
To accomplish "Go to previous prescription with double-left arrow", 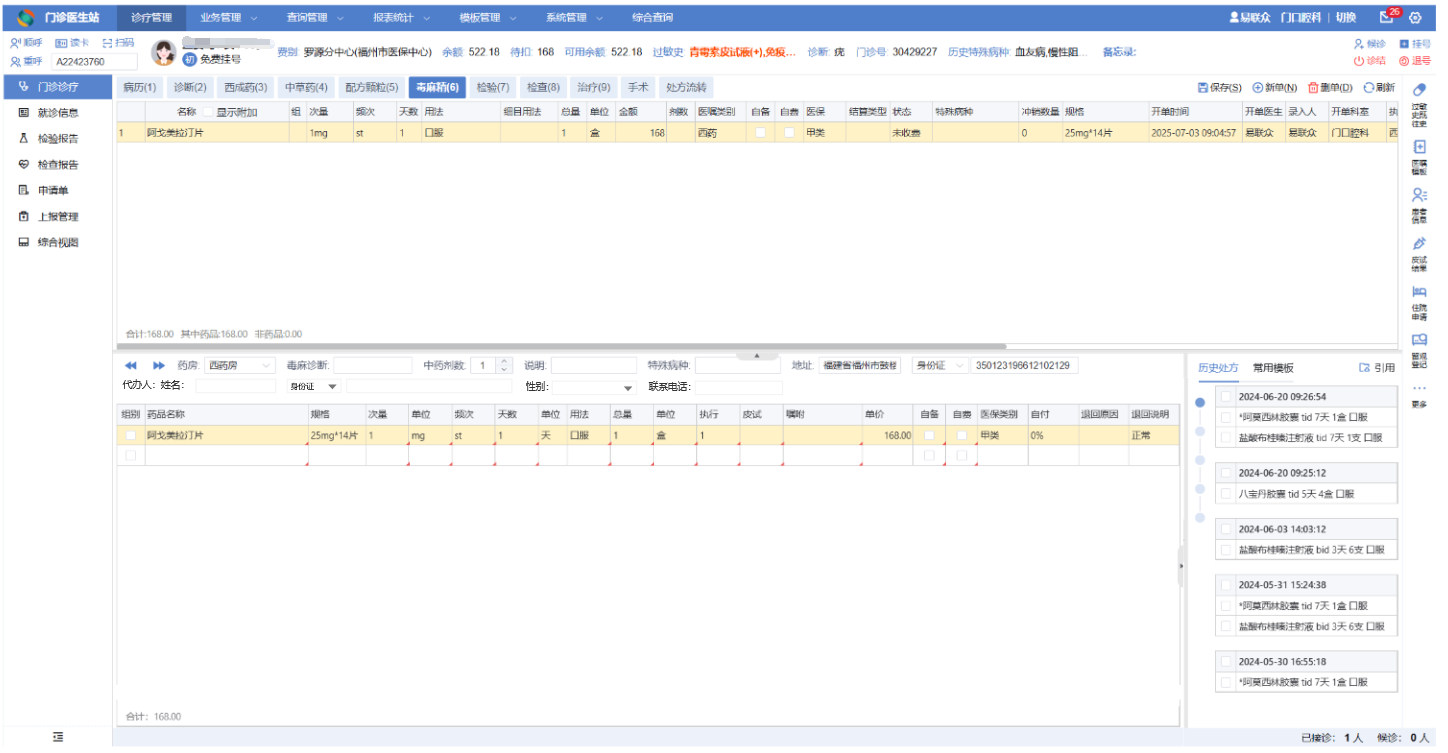I will click(x=131, y=366).
